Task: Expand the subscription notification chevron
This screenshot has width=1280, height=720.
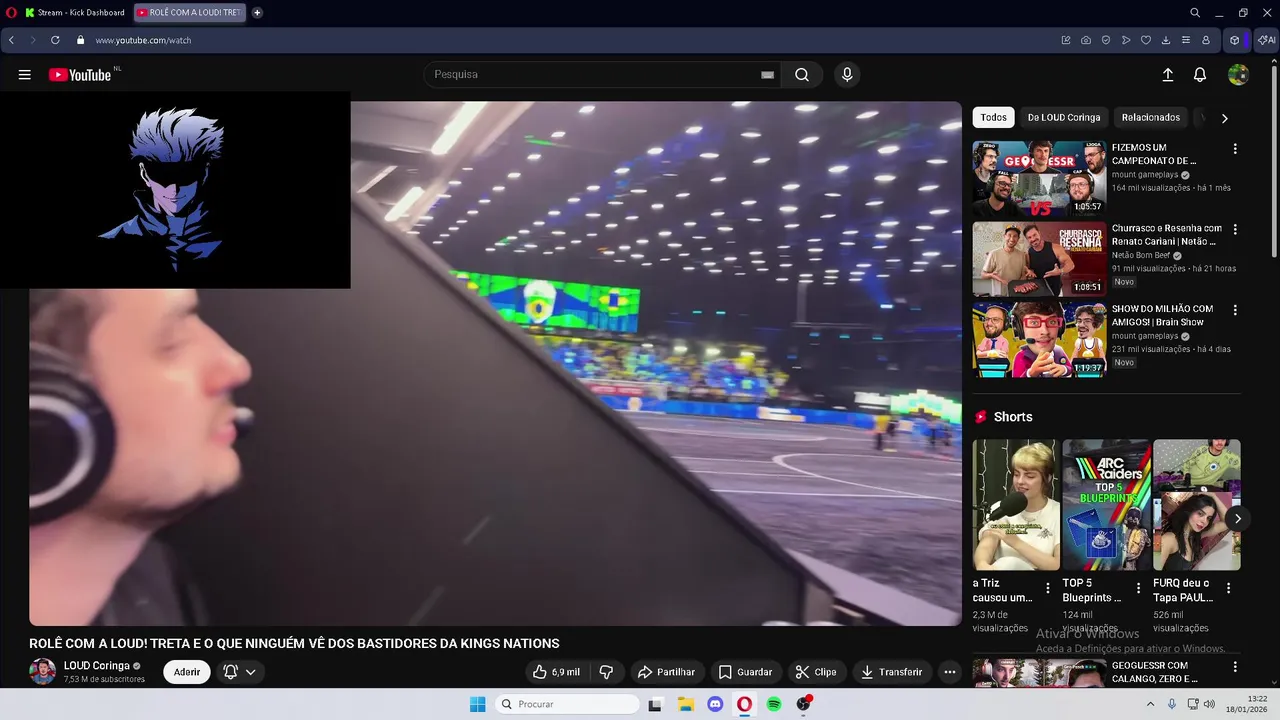Action: (x=250, y=672)
